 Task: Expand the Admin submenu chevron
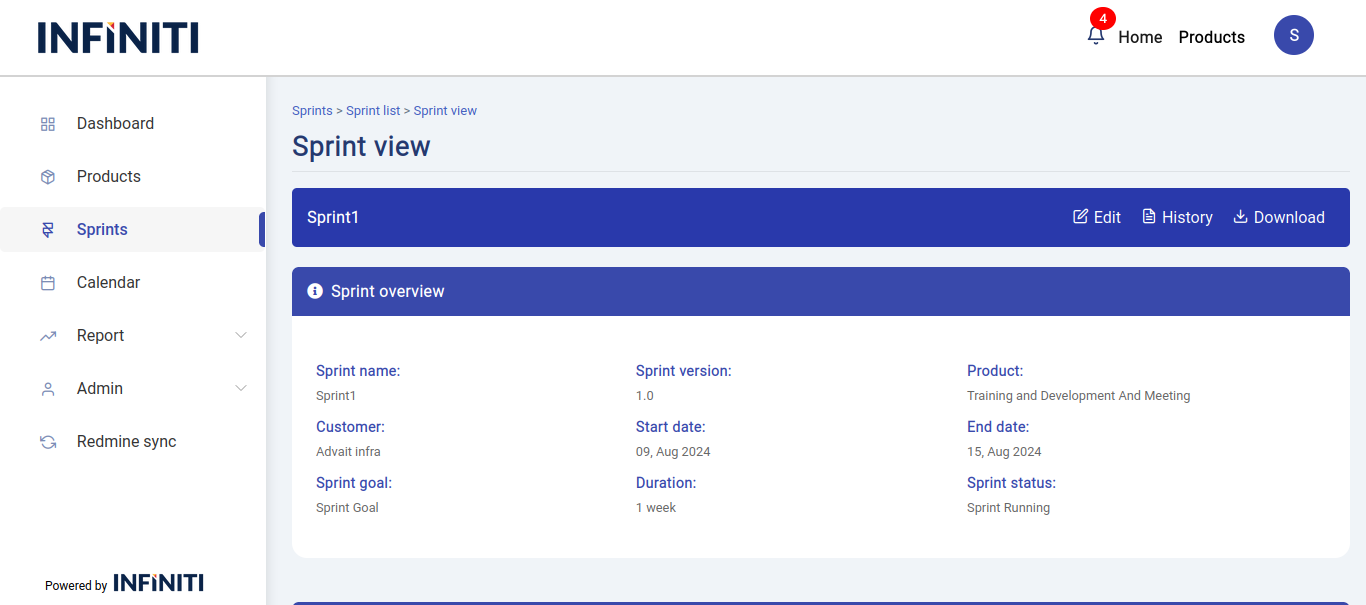[241, 388]
